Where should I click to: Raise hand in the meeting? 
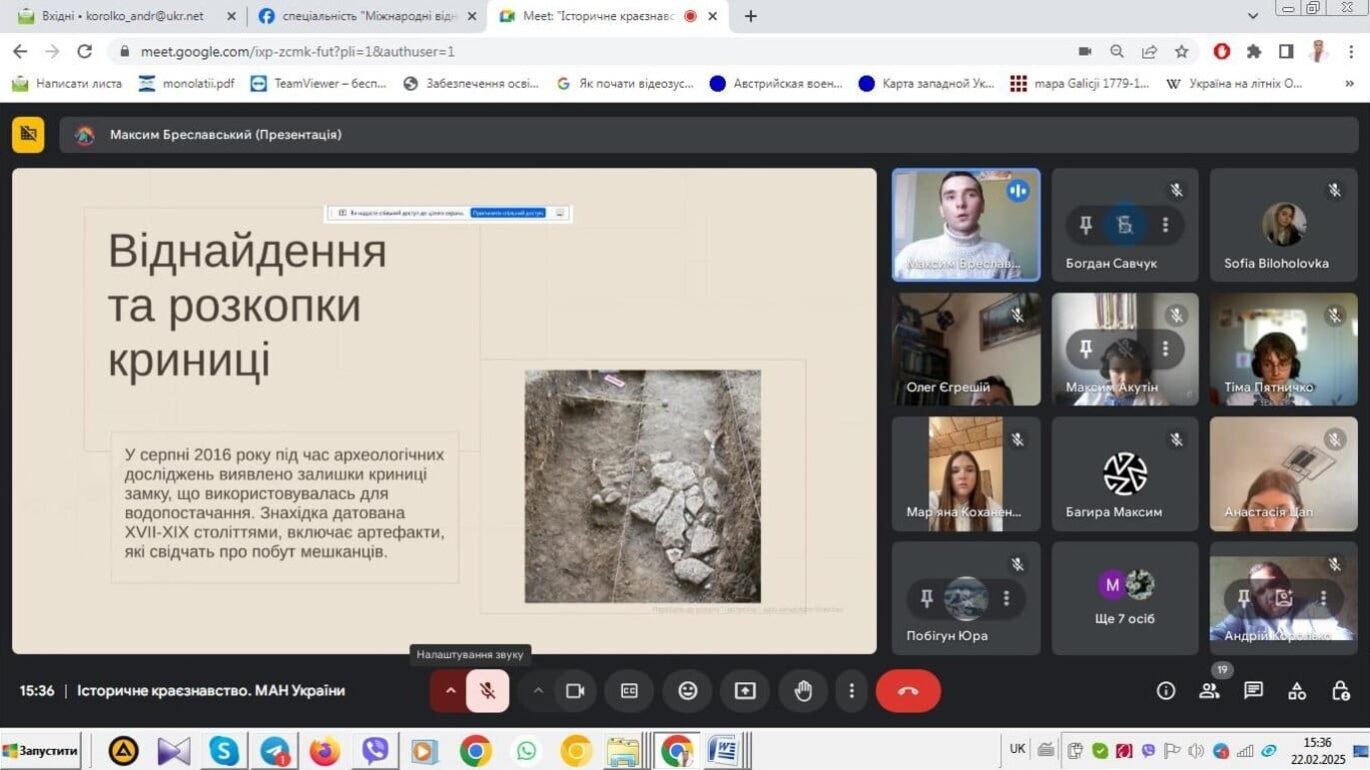[x=803, y=691]
